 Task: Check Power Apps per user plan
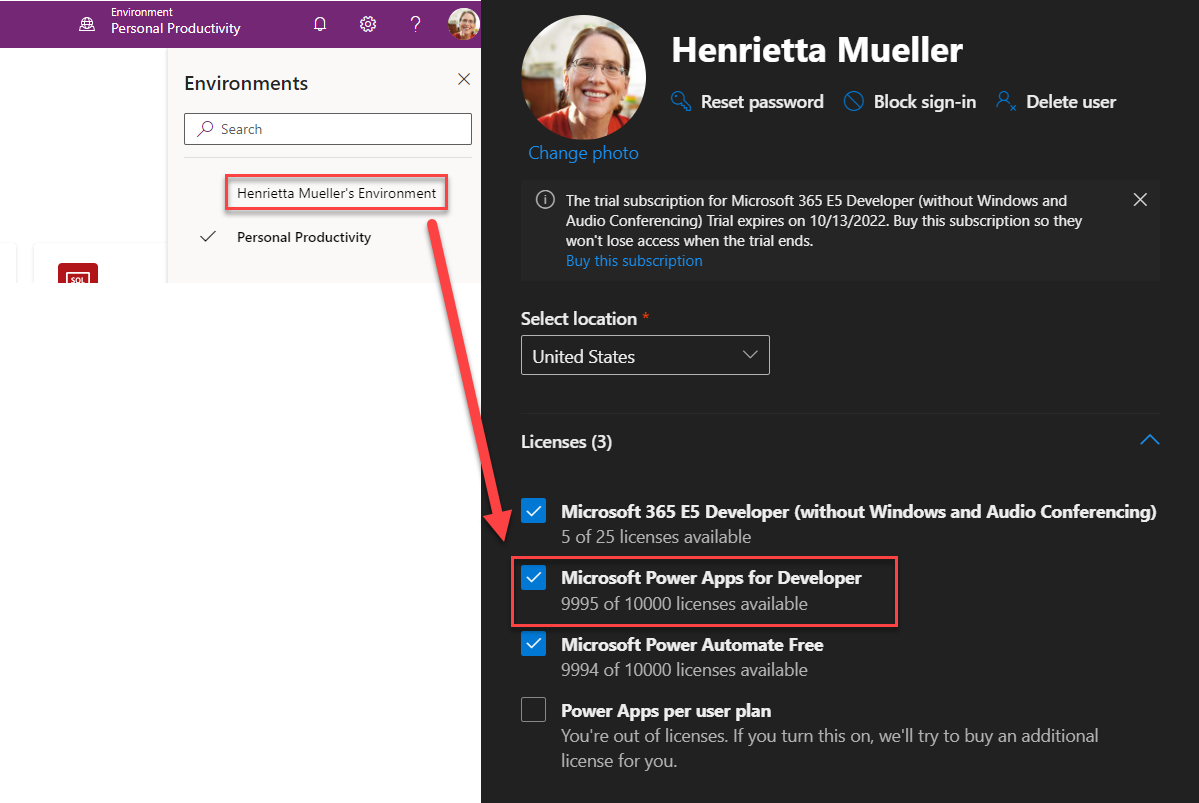pos(534,710)
